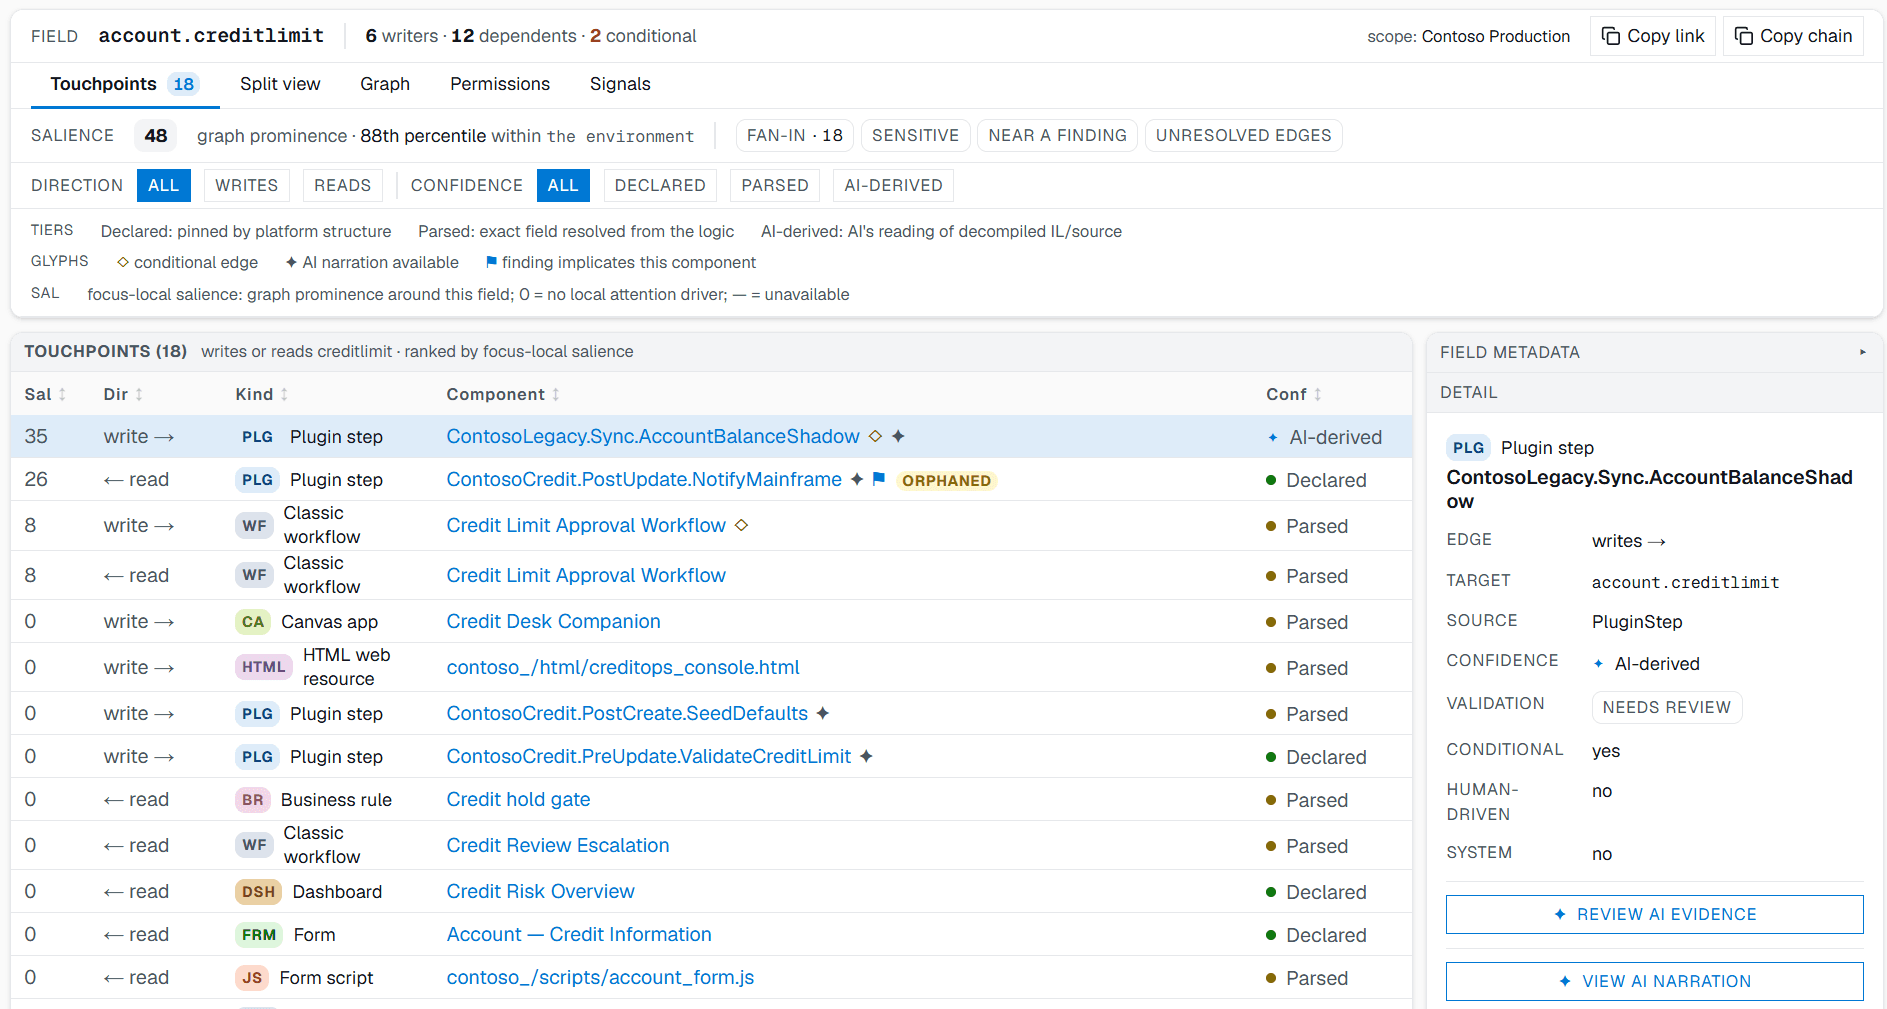Image resolution: width=1887 pixels, height=1009 pixels.
Task: Click the PLG badge in the NotifyMainframe row
Action: pyautogui.click(x=257, y=480)
